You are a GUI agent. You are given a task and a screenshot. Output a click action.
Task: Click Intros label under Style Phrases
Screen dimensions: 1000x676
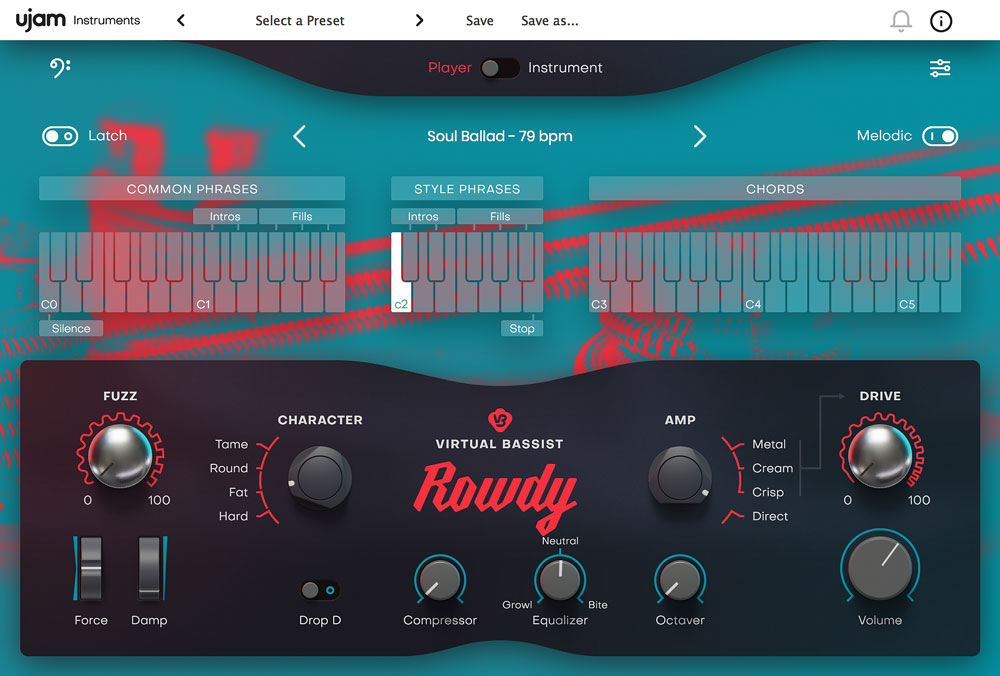click(423, 216)
